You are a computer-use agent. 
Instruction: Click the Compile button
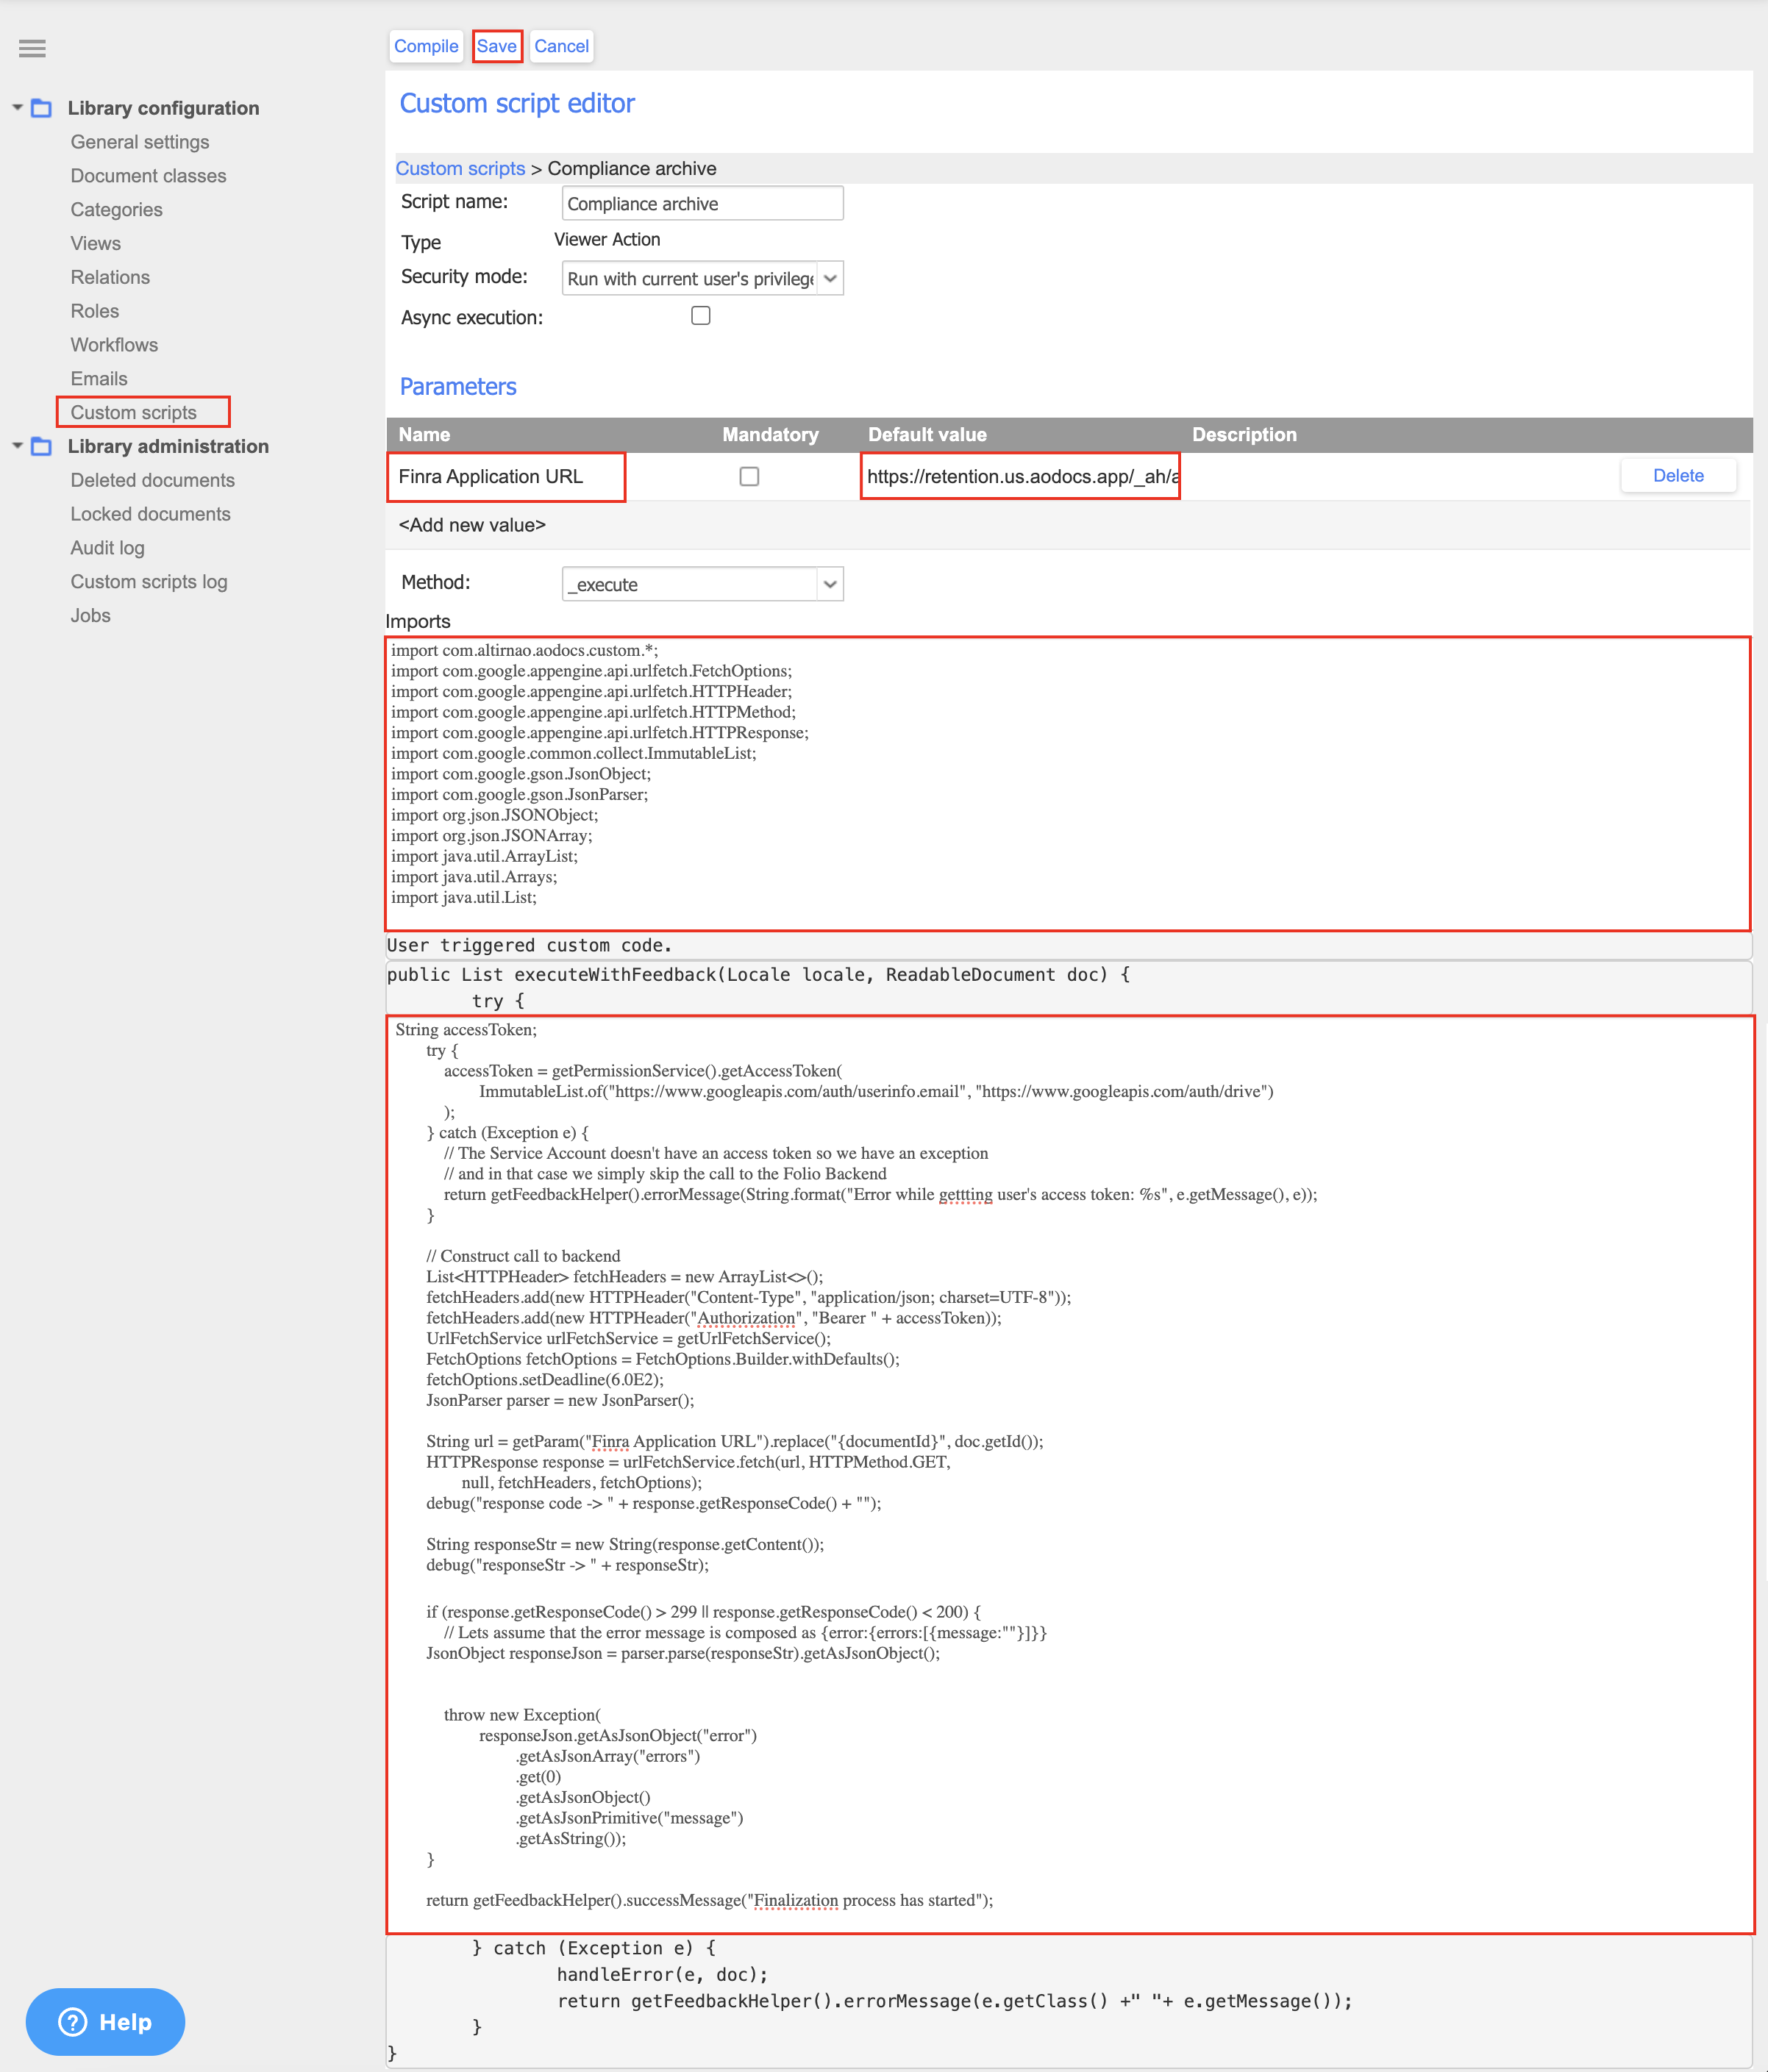pyautogui.click(x=425, y=46)
